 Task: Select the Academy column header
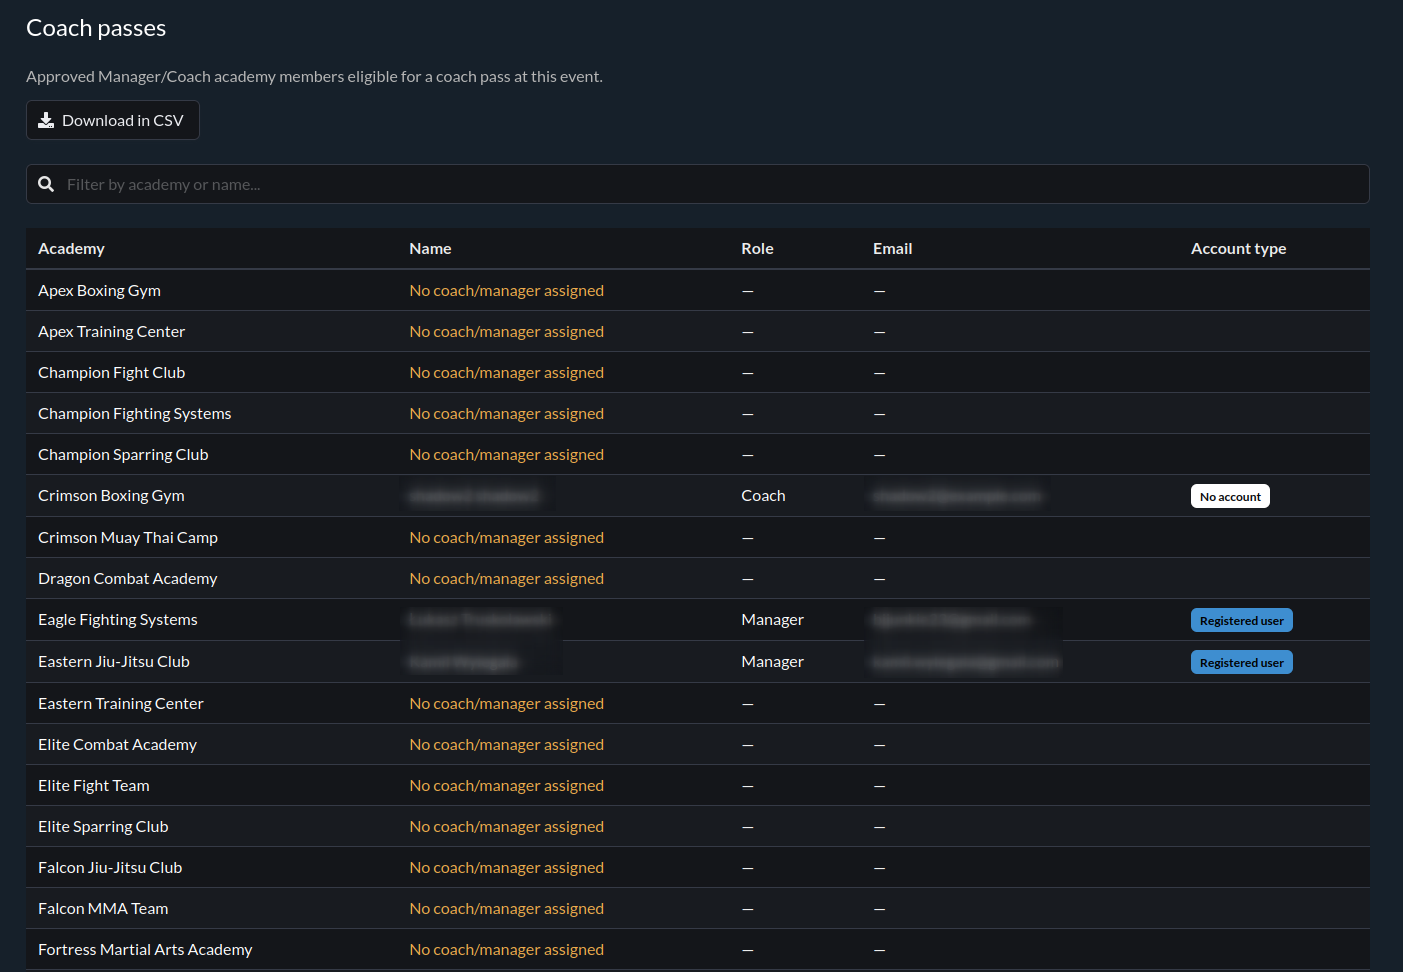pyautogui.click(x=71, y=249)
